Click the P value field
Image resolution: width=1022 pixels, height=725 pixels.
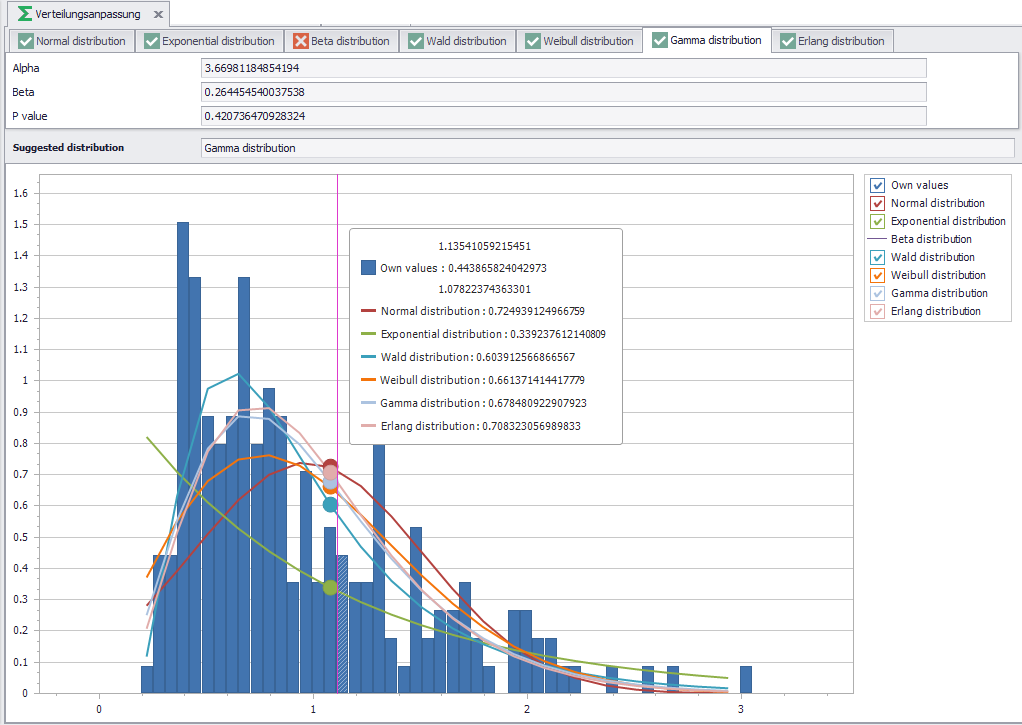pyautogui.click(x=563, y=116)
